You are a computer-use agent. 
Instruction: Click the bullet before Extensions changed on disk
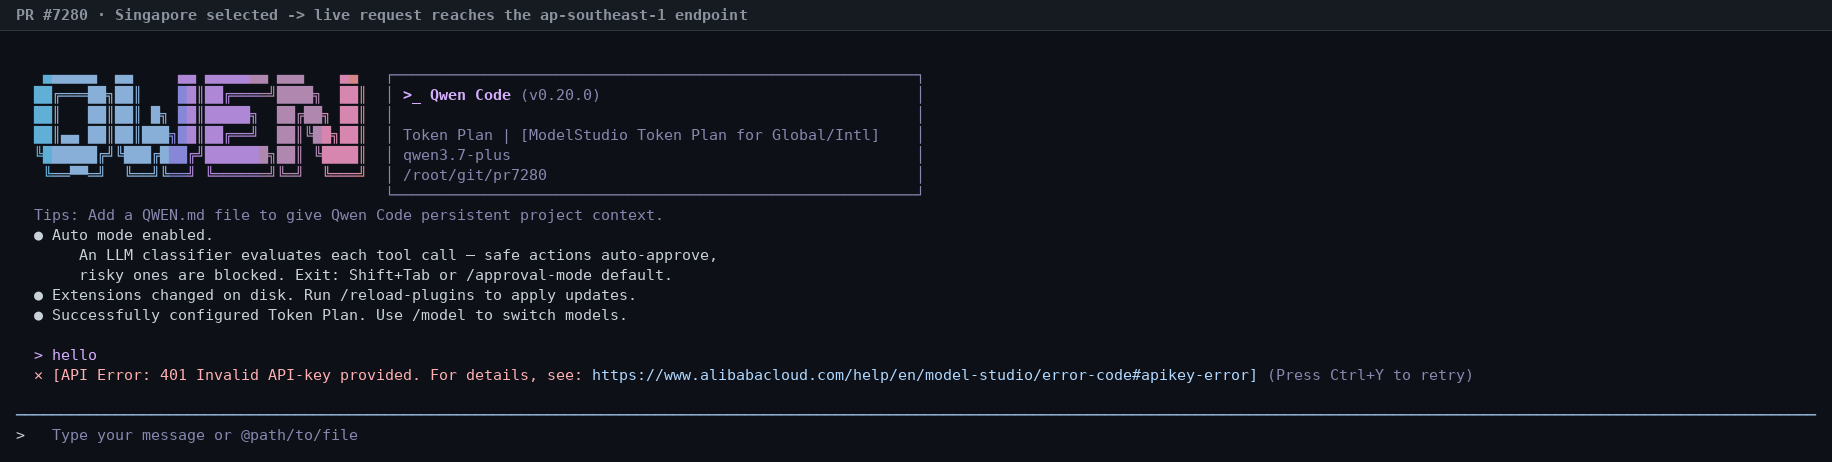(x=38, y=295)
